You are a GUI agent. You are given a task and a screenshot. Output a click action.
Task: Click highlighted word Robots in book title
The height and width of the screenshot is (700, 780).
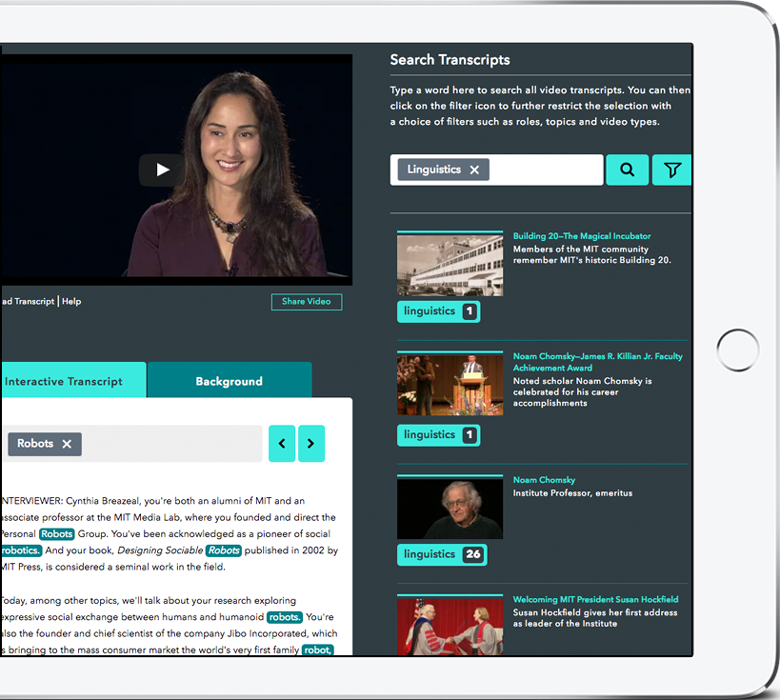[x=224, y=551]
